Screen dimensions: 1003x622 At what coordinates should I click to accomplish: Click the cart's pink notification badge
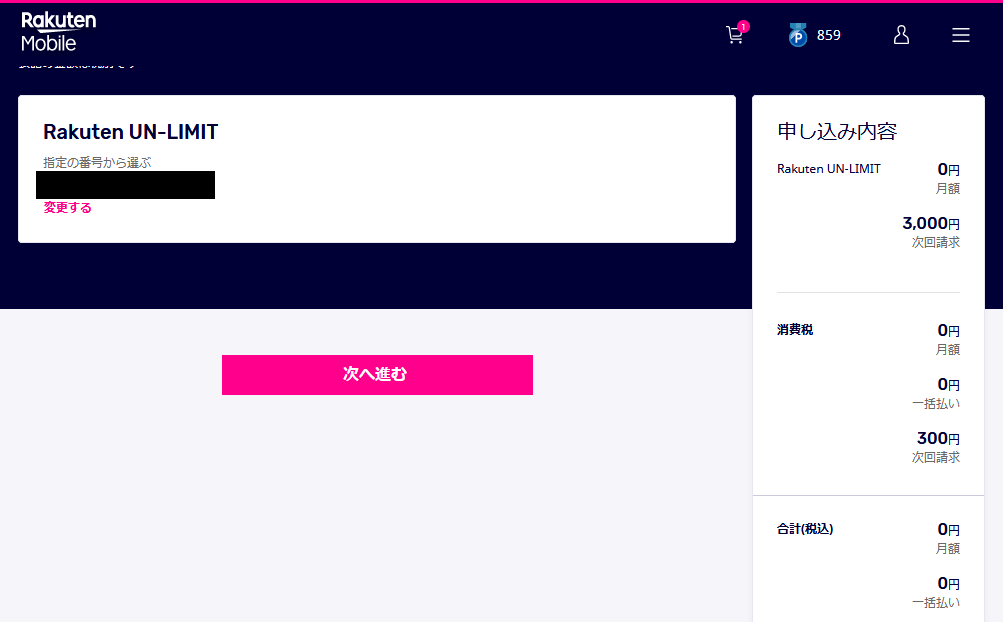click(x=743, y=27)
